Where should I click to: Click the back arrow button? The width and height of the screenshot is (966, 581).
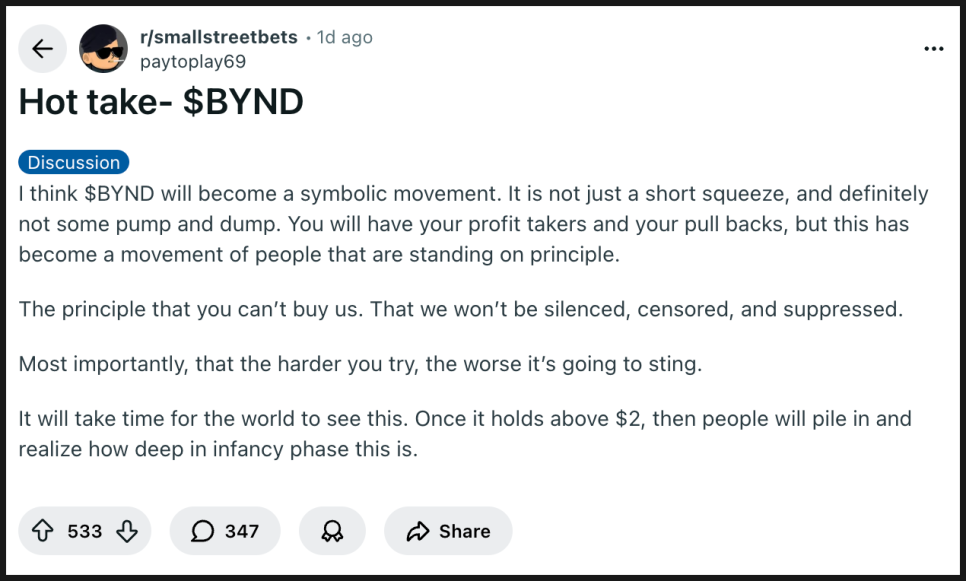click(x=42, y=49)
